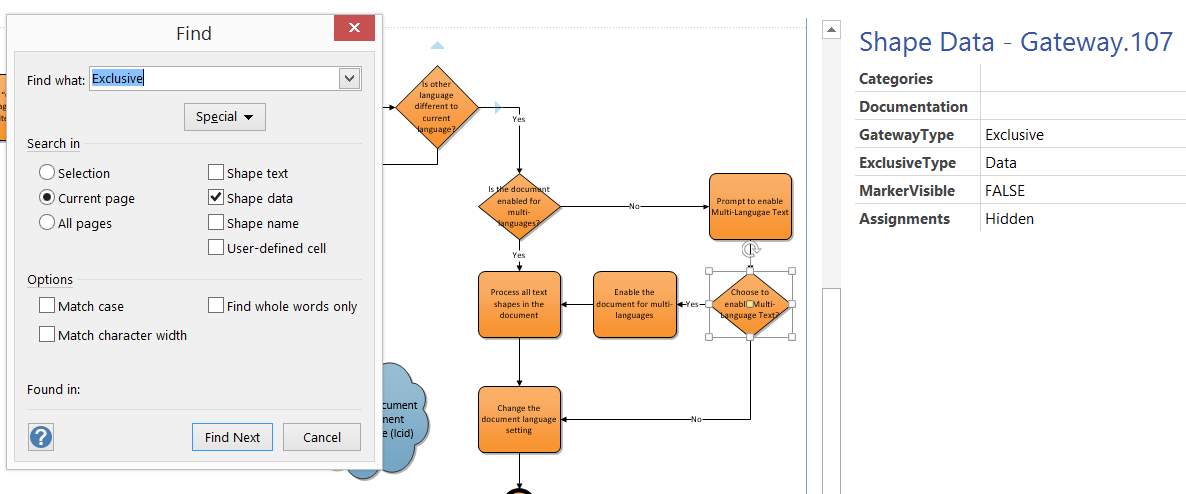
Task: Select the All pages radio button
Action: [47, 223]
